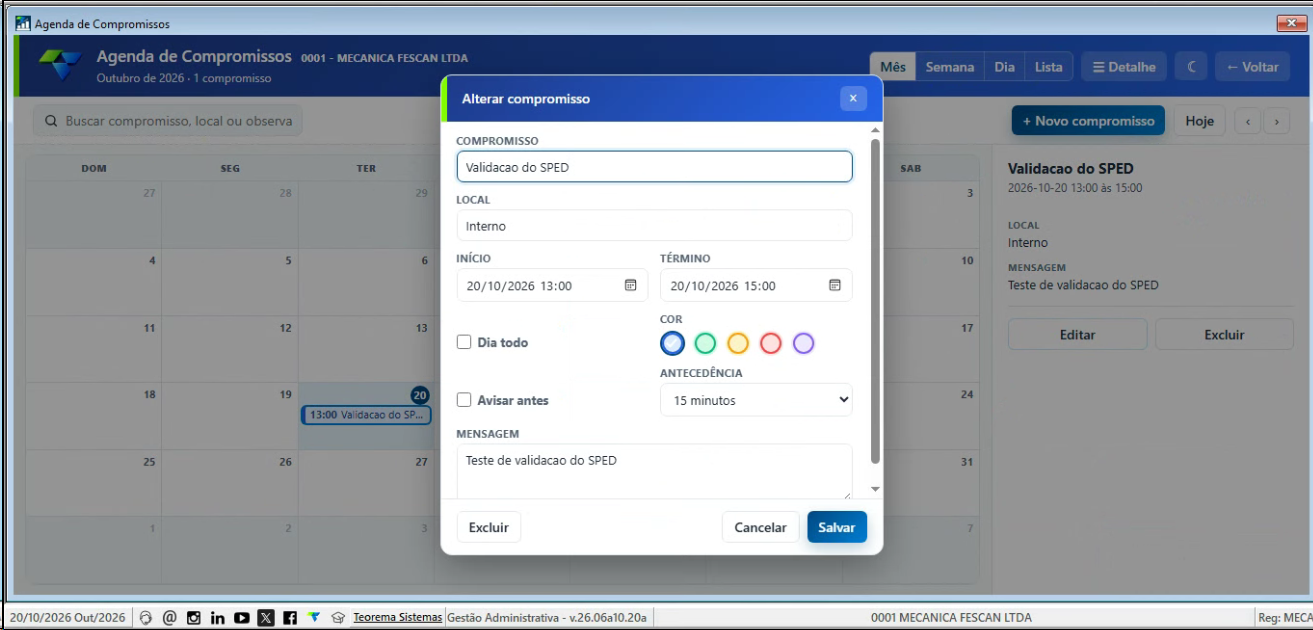
Task: Pick the red color swatch
Action: (x=770, y=343)
